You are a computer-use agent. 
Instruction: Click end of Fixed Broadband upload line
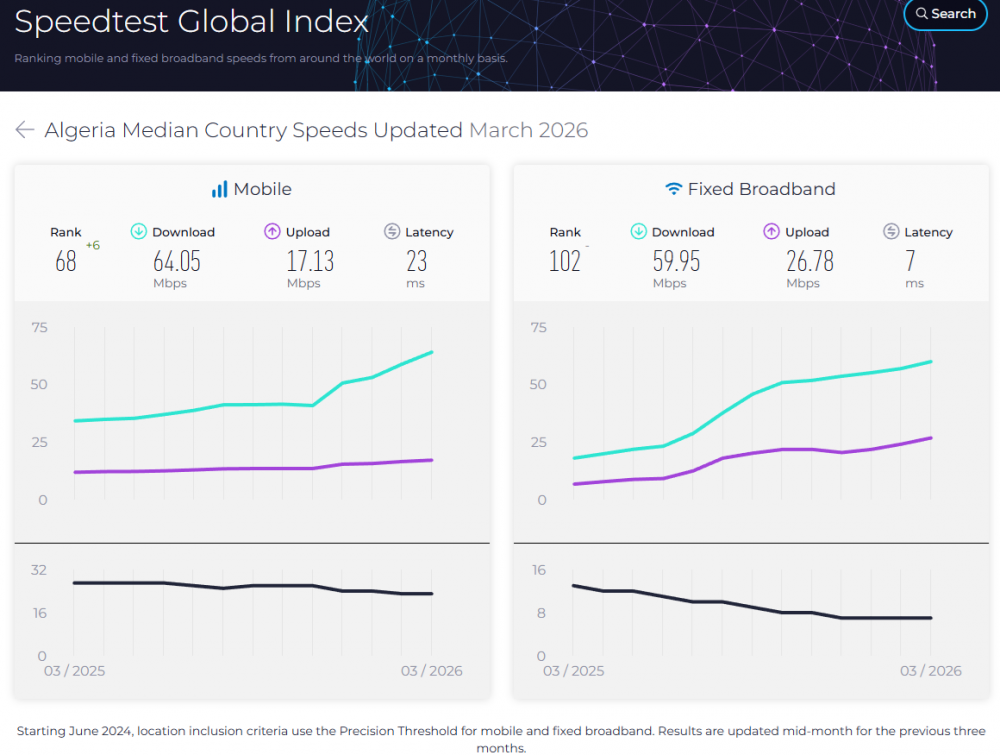[931, 438]
